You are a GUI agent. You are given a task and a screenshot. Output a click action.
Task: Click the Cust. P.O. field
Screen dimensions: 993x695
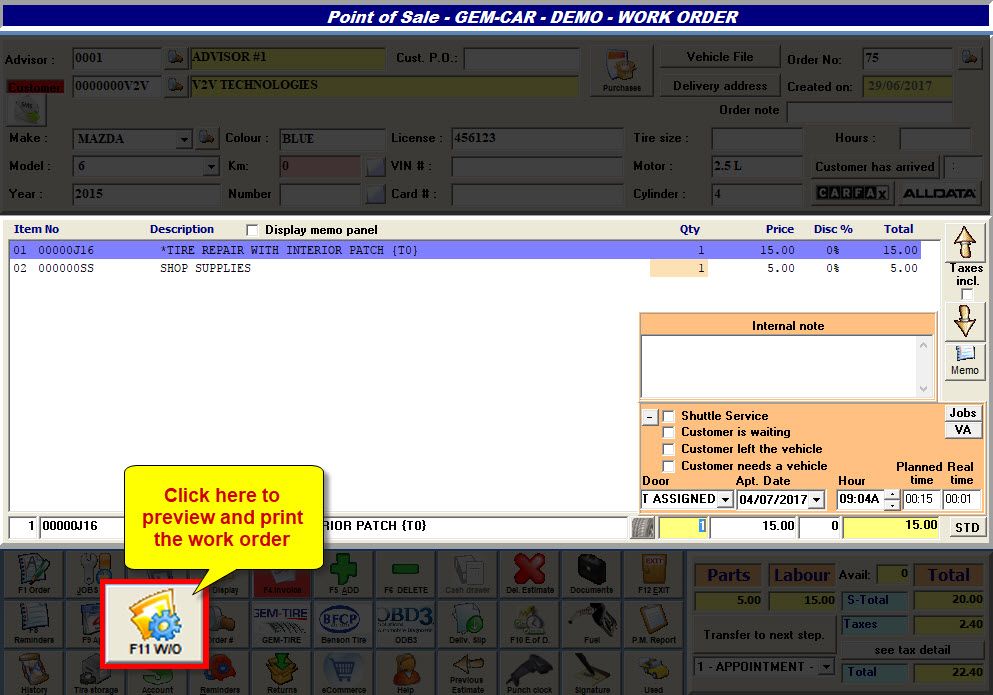(521, 59)
